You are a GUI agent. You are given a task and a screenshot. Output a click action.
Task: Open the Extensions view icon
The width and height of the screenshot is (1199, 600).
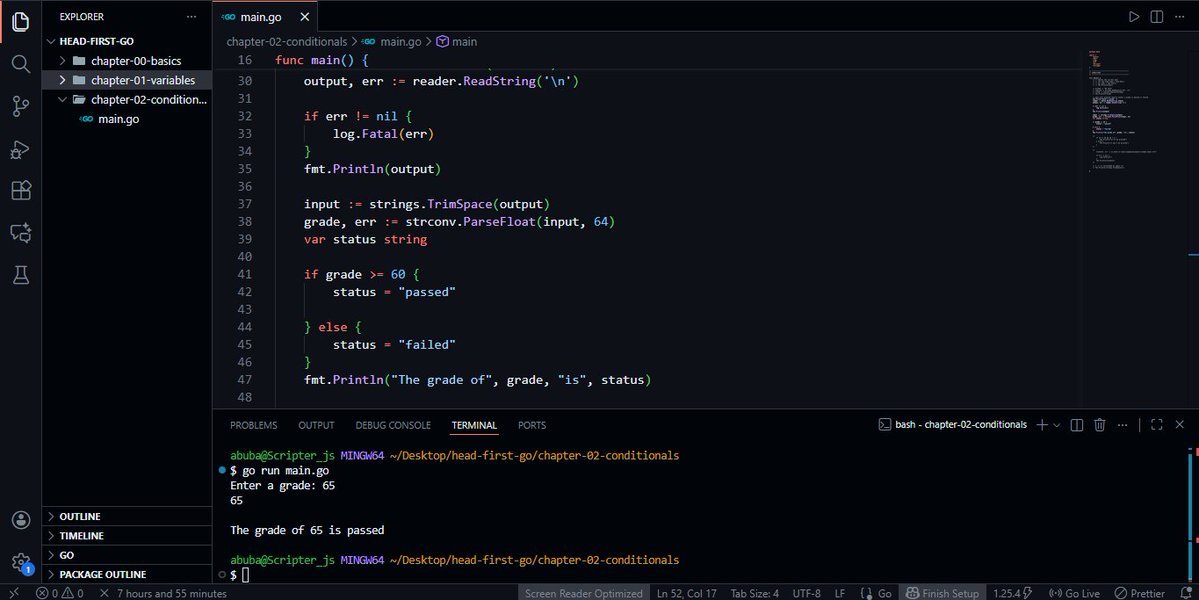(x=21, y=190)
